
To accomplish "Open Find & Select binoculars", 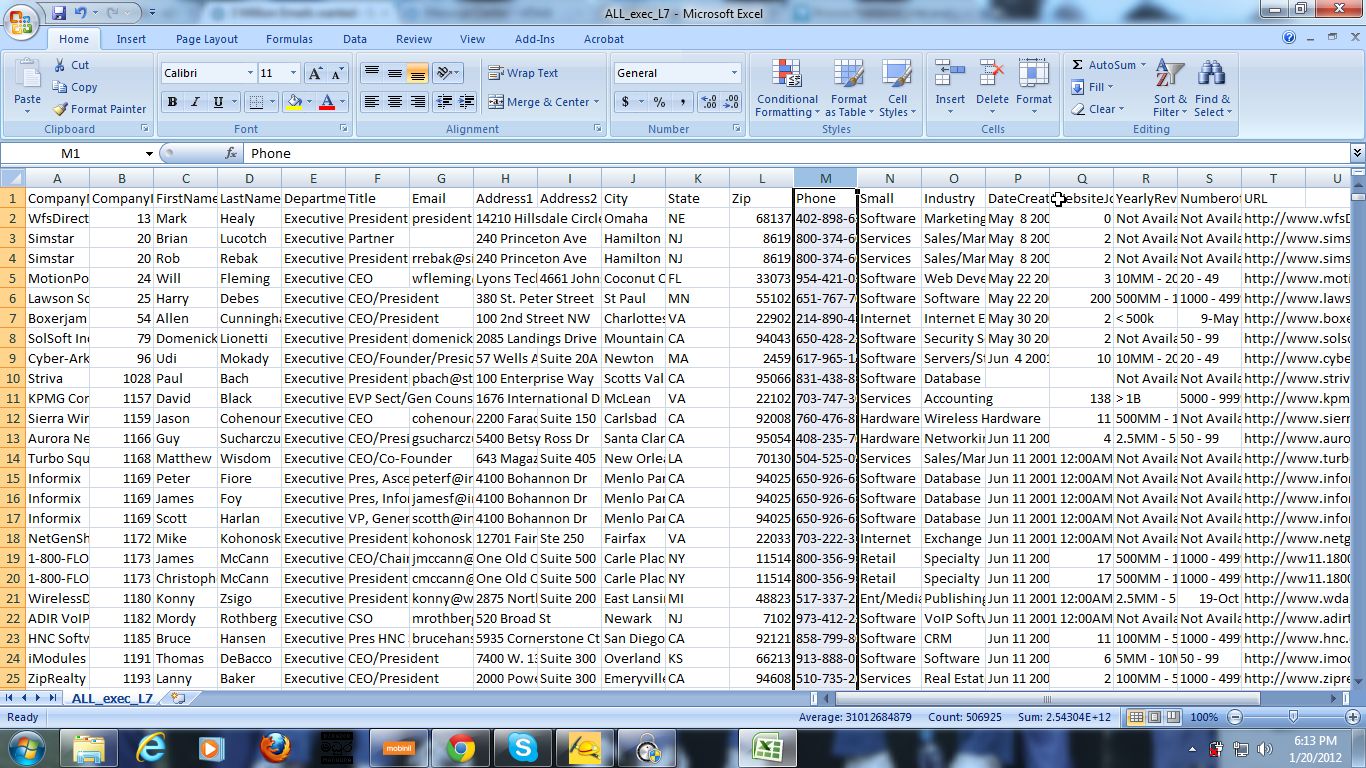I will click(1212, 88).
